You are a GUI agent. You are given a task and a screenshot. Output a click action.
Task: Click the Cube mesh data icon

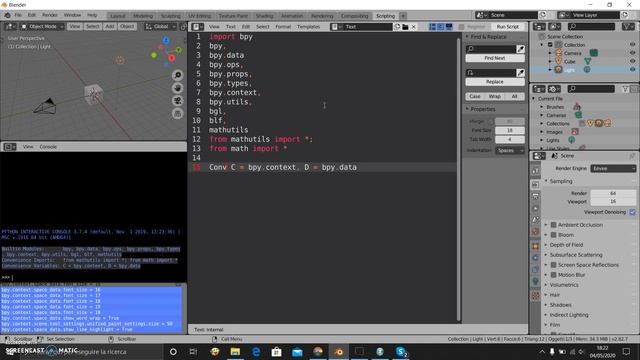[587, 61]
